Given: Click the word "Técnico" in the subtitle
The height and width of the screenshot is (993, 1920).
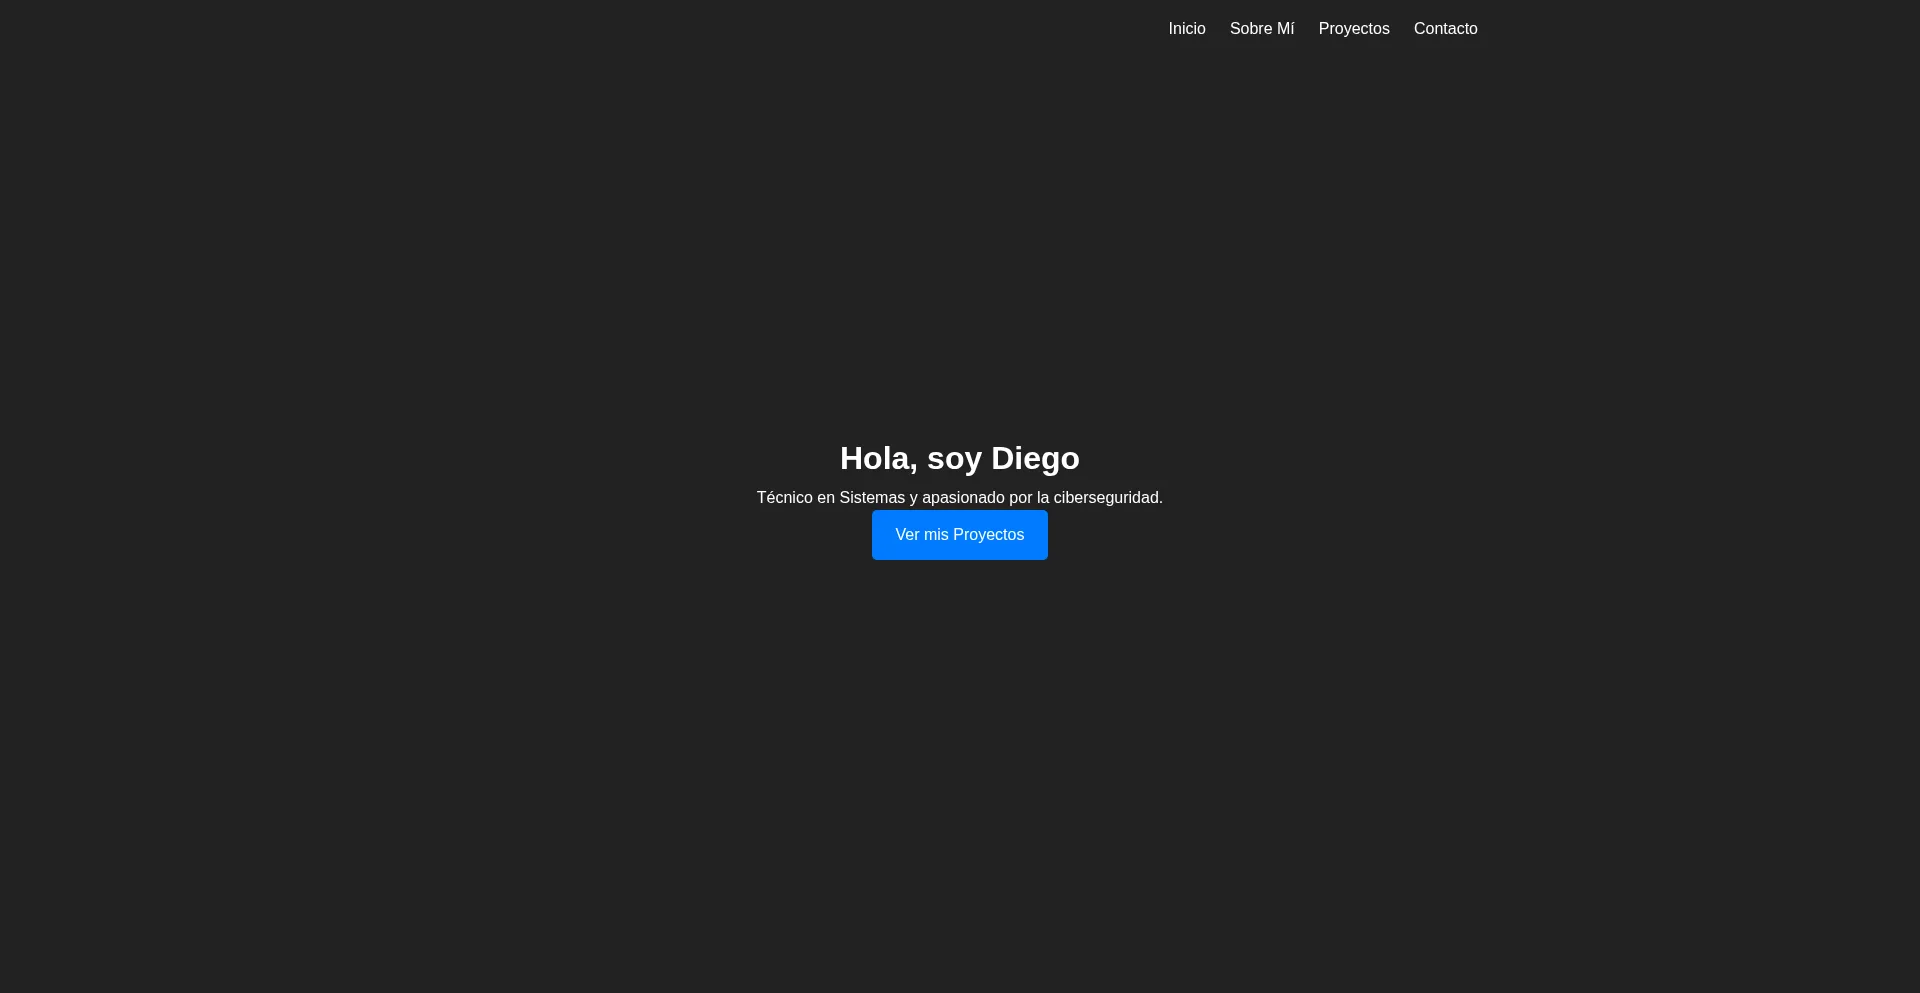Looking at the screenshot, I should click(784, 498).
